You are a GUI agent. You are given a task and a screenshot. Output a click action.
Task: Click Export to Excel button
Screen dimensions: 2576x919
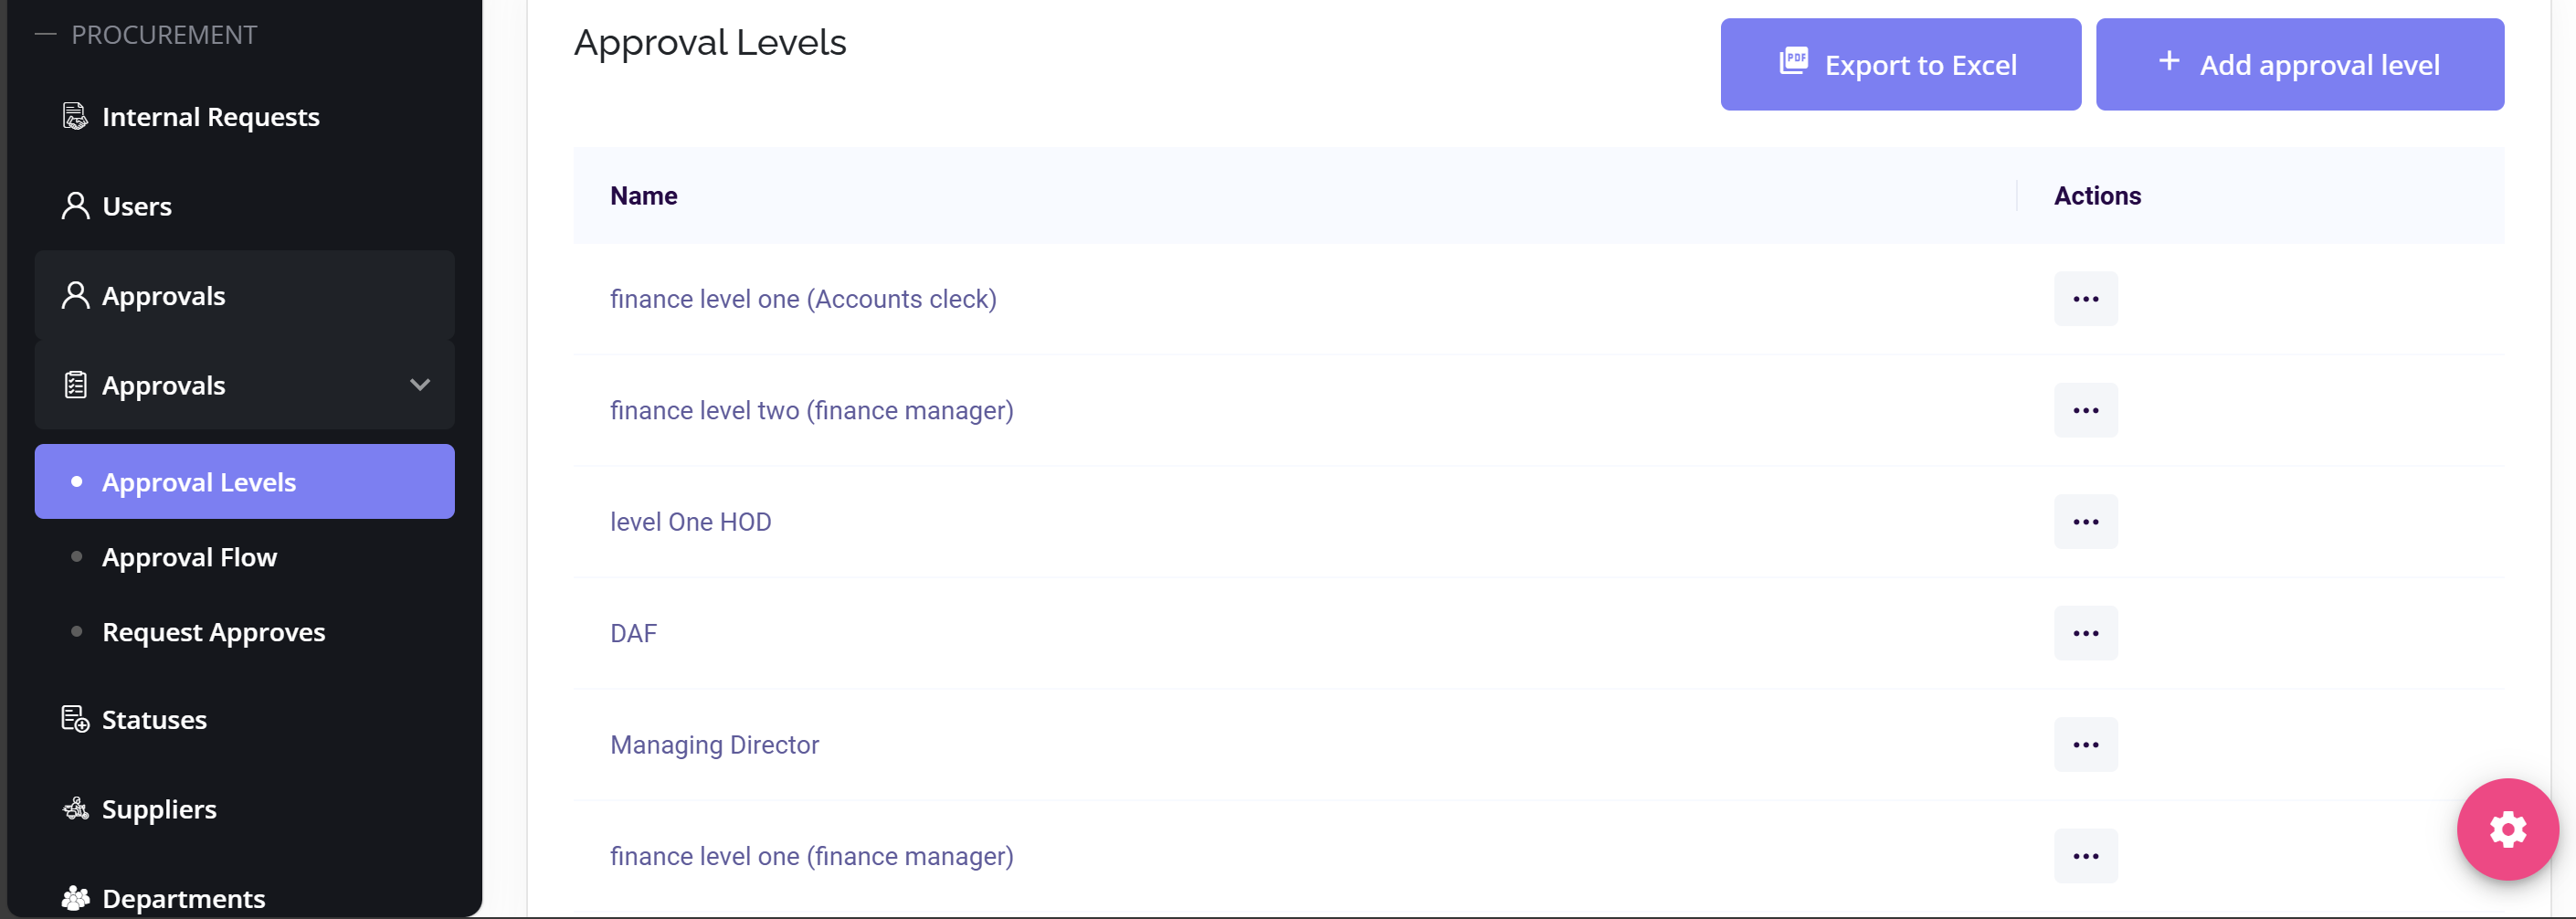tap(1899, 65)
